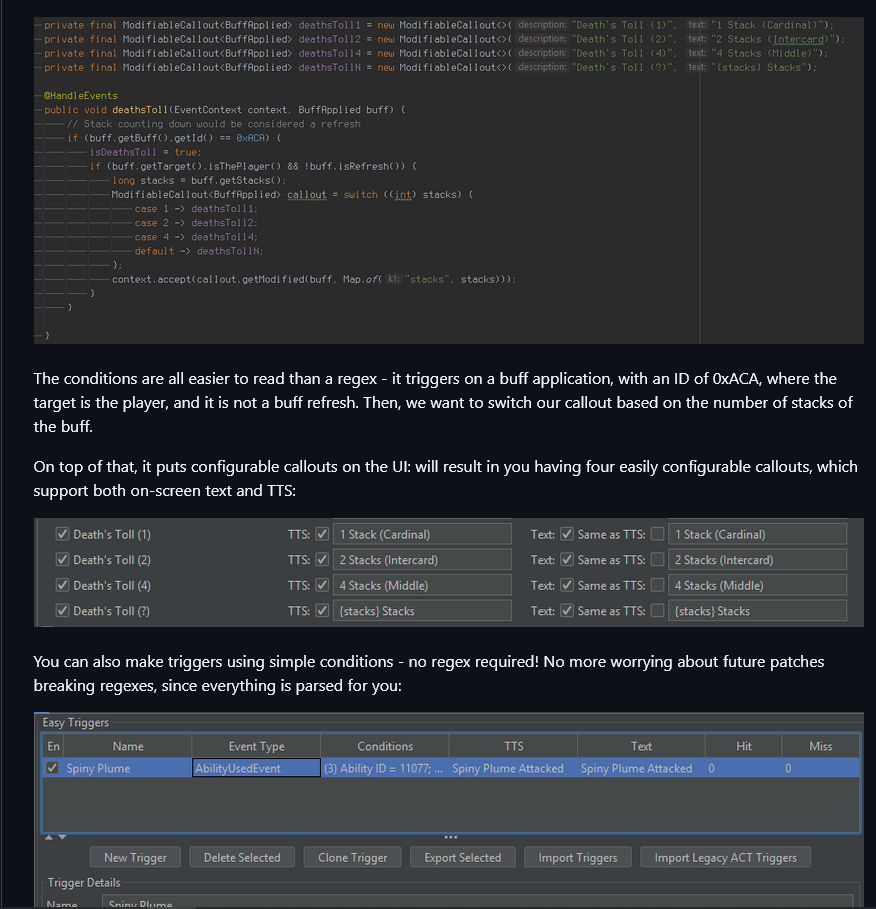
Task: Edit TTS field '1 Stack (Cardinal)'
Action: click(422, 534)
